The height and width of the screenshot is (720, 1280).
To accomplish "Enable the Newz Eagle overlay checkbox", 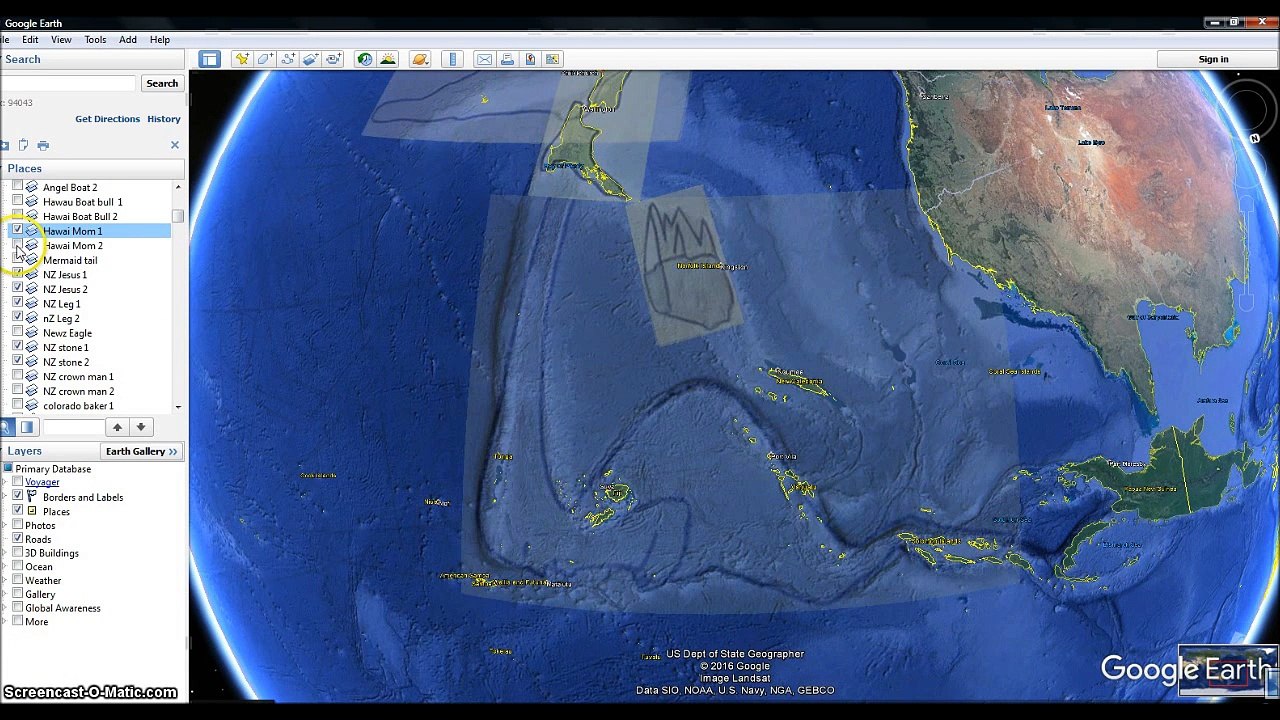I will tap(17, 333).
